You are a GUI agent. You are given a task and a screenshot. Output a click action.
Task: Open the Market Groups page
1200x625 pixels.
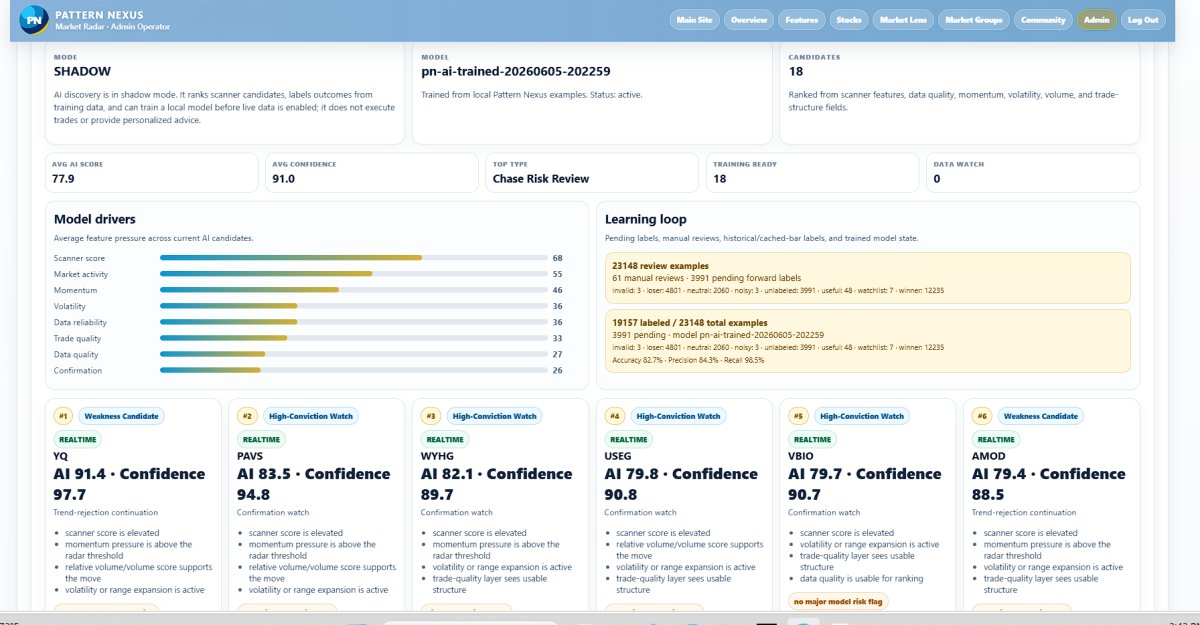point(974,20)
